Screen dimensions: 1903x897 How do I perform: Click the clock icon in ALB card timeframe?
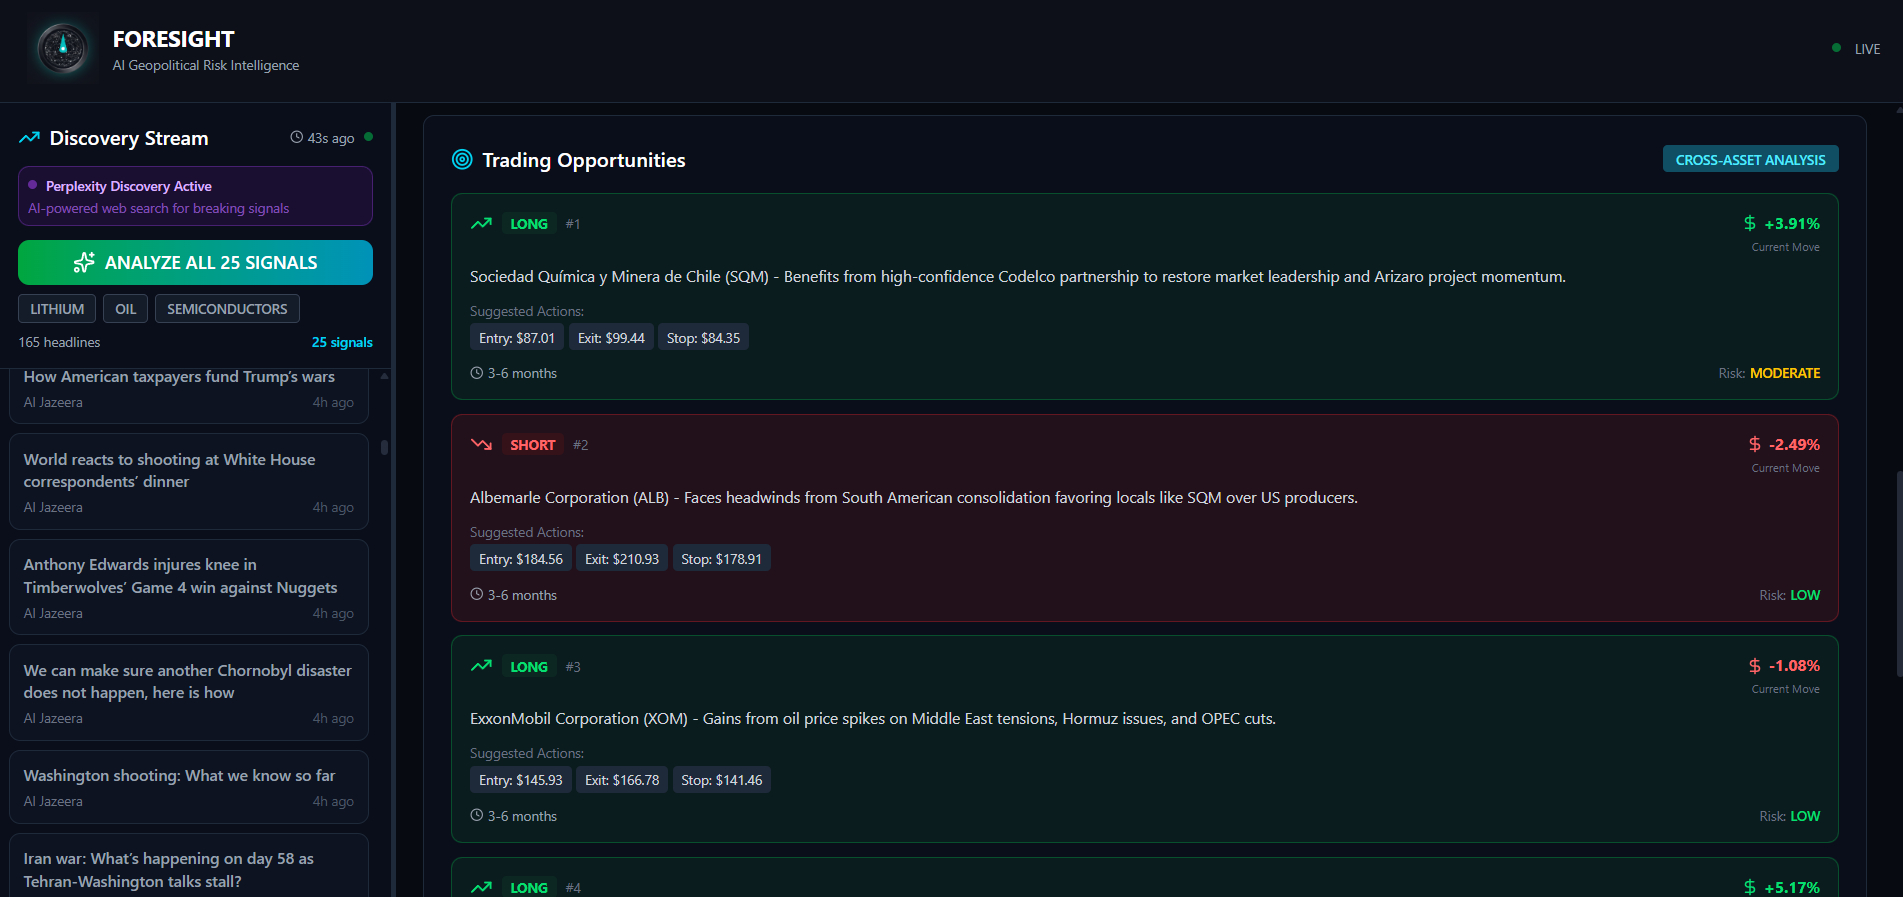click(x=477, y=594)
